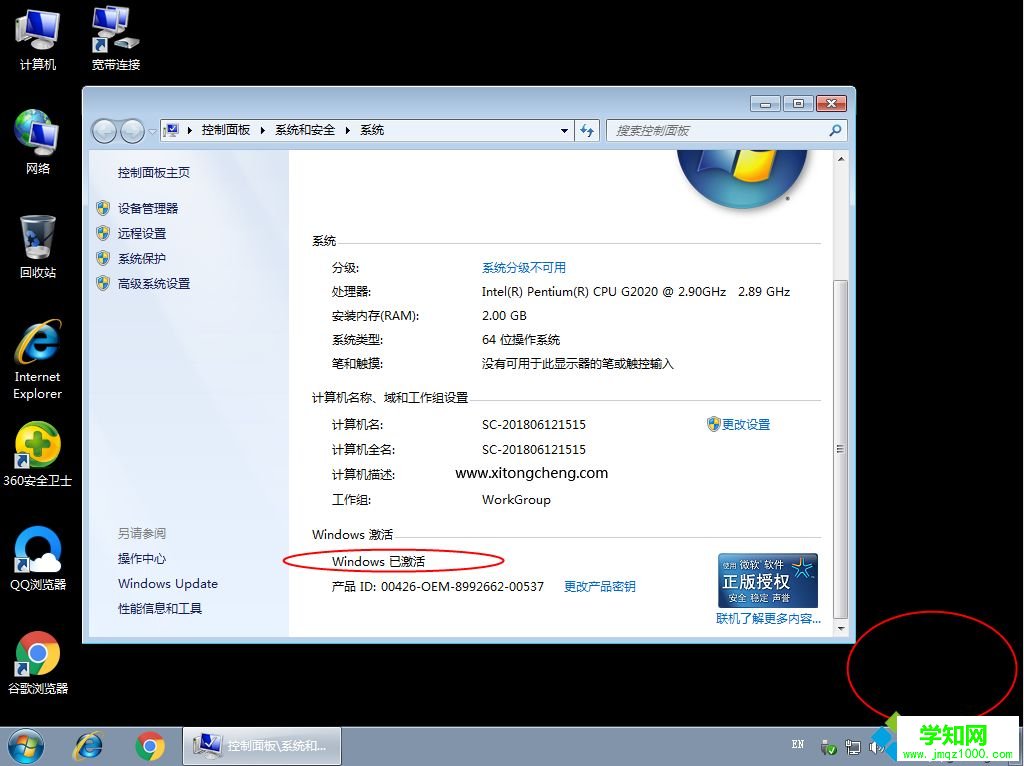
Task: Open the 设备管理器 link
Action: click(x=151, y=208)
